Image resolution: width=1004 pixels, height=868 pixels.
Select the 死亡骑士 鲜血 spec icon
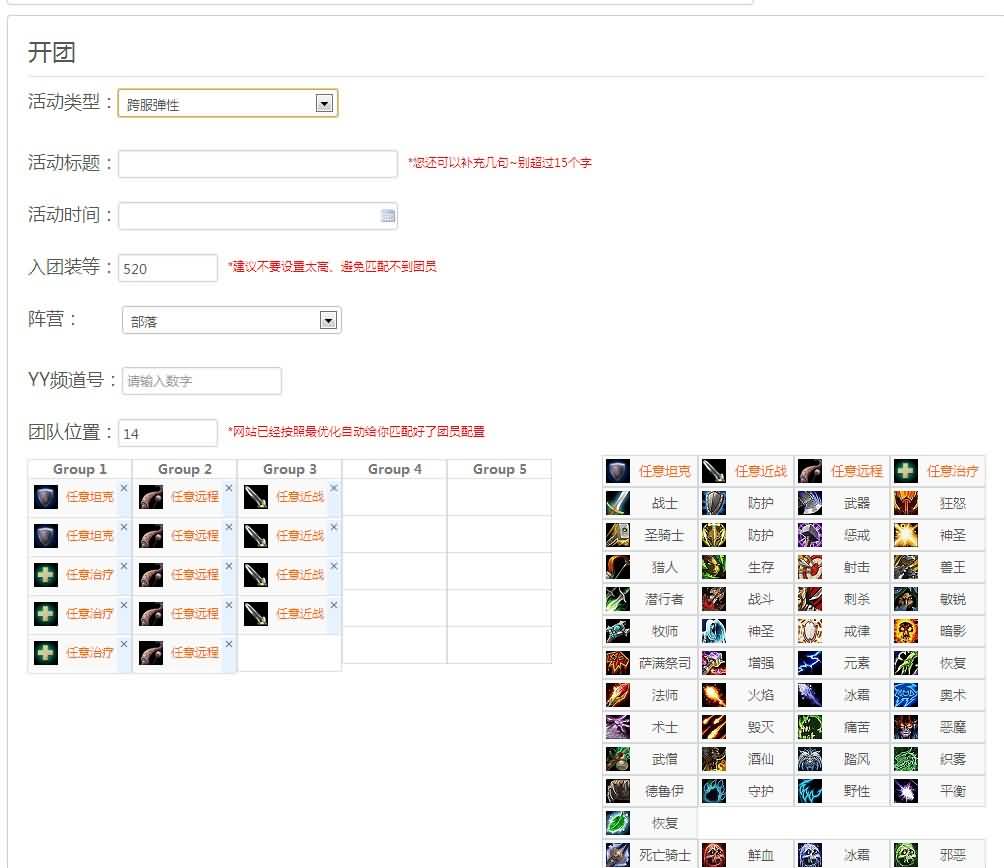[x=714, y=855]
